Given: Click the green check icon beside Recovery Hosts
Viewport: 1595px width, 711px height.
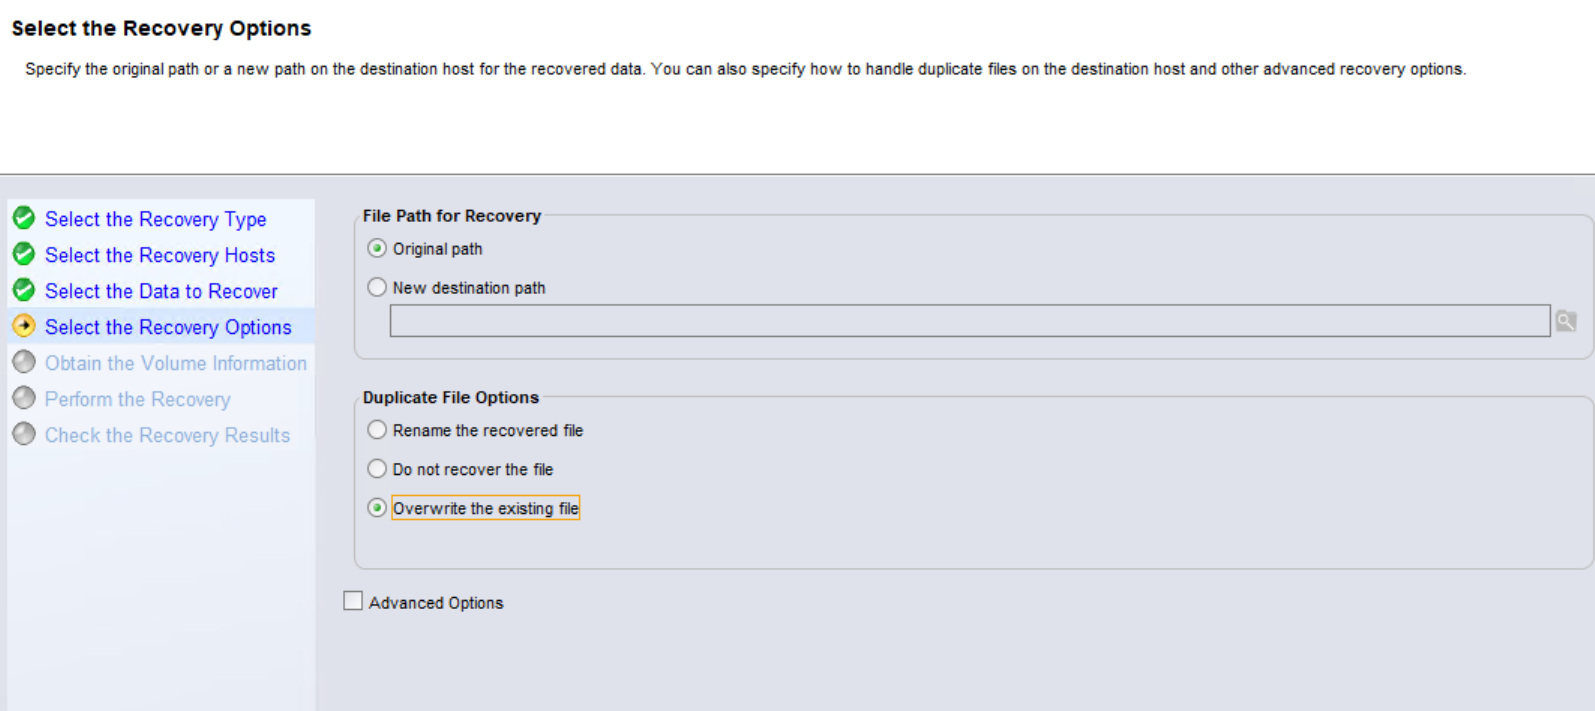Looking at the screenshot, I should (x=24, y=254).
